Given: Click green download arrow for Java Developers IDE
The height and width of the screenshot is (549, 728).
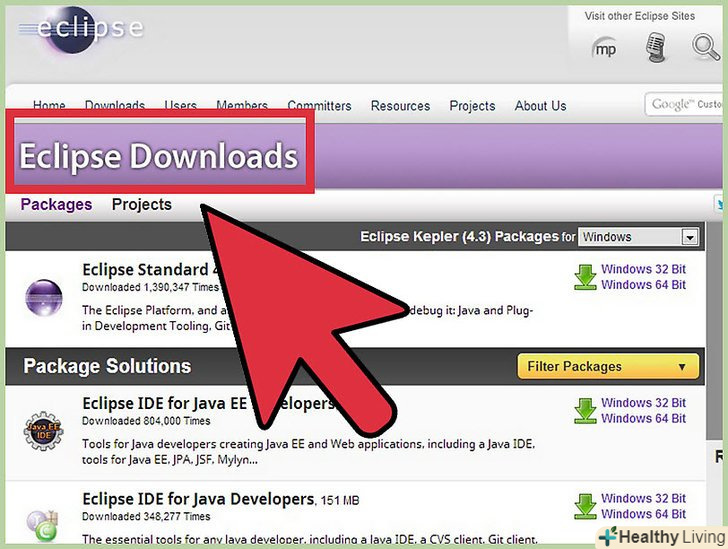Looking at the screenshot, I should 585,506.
